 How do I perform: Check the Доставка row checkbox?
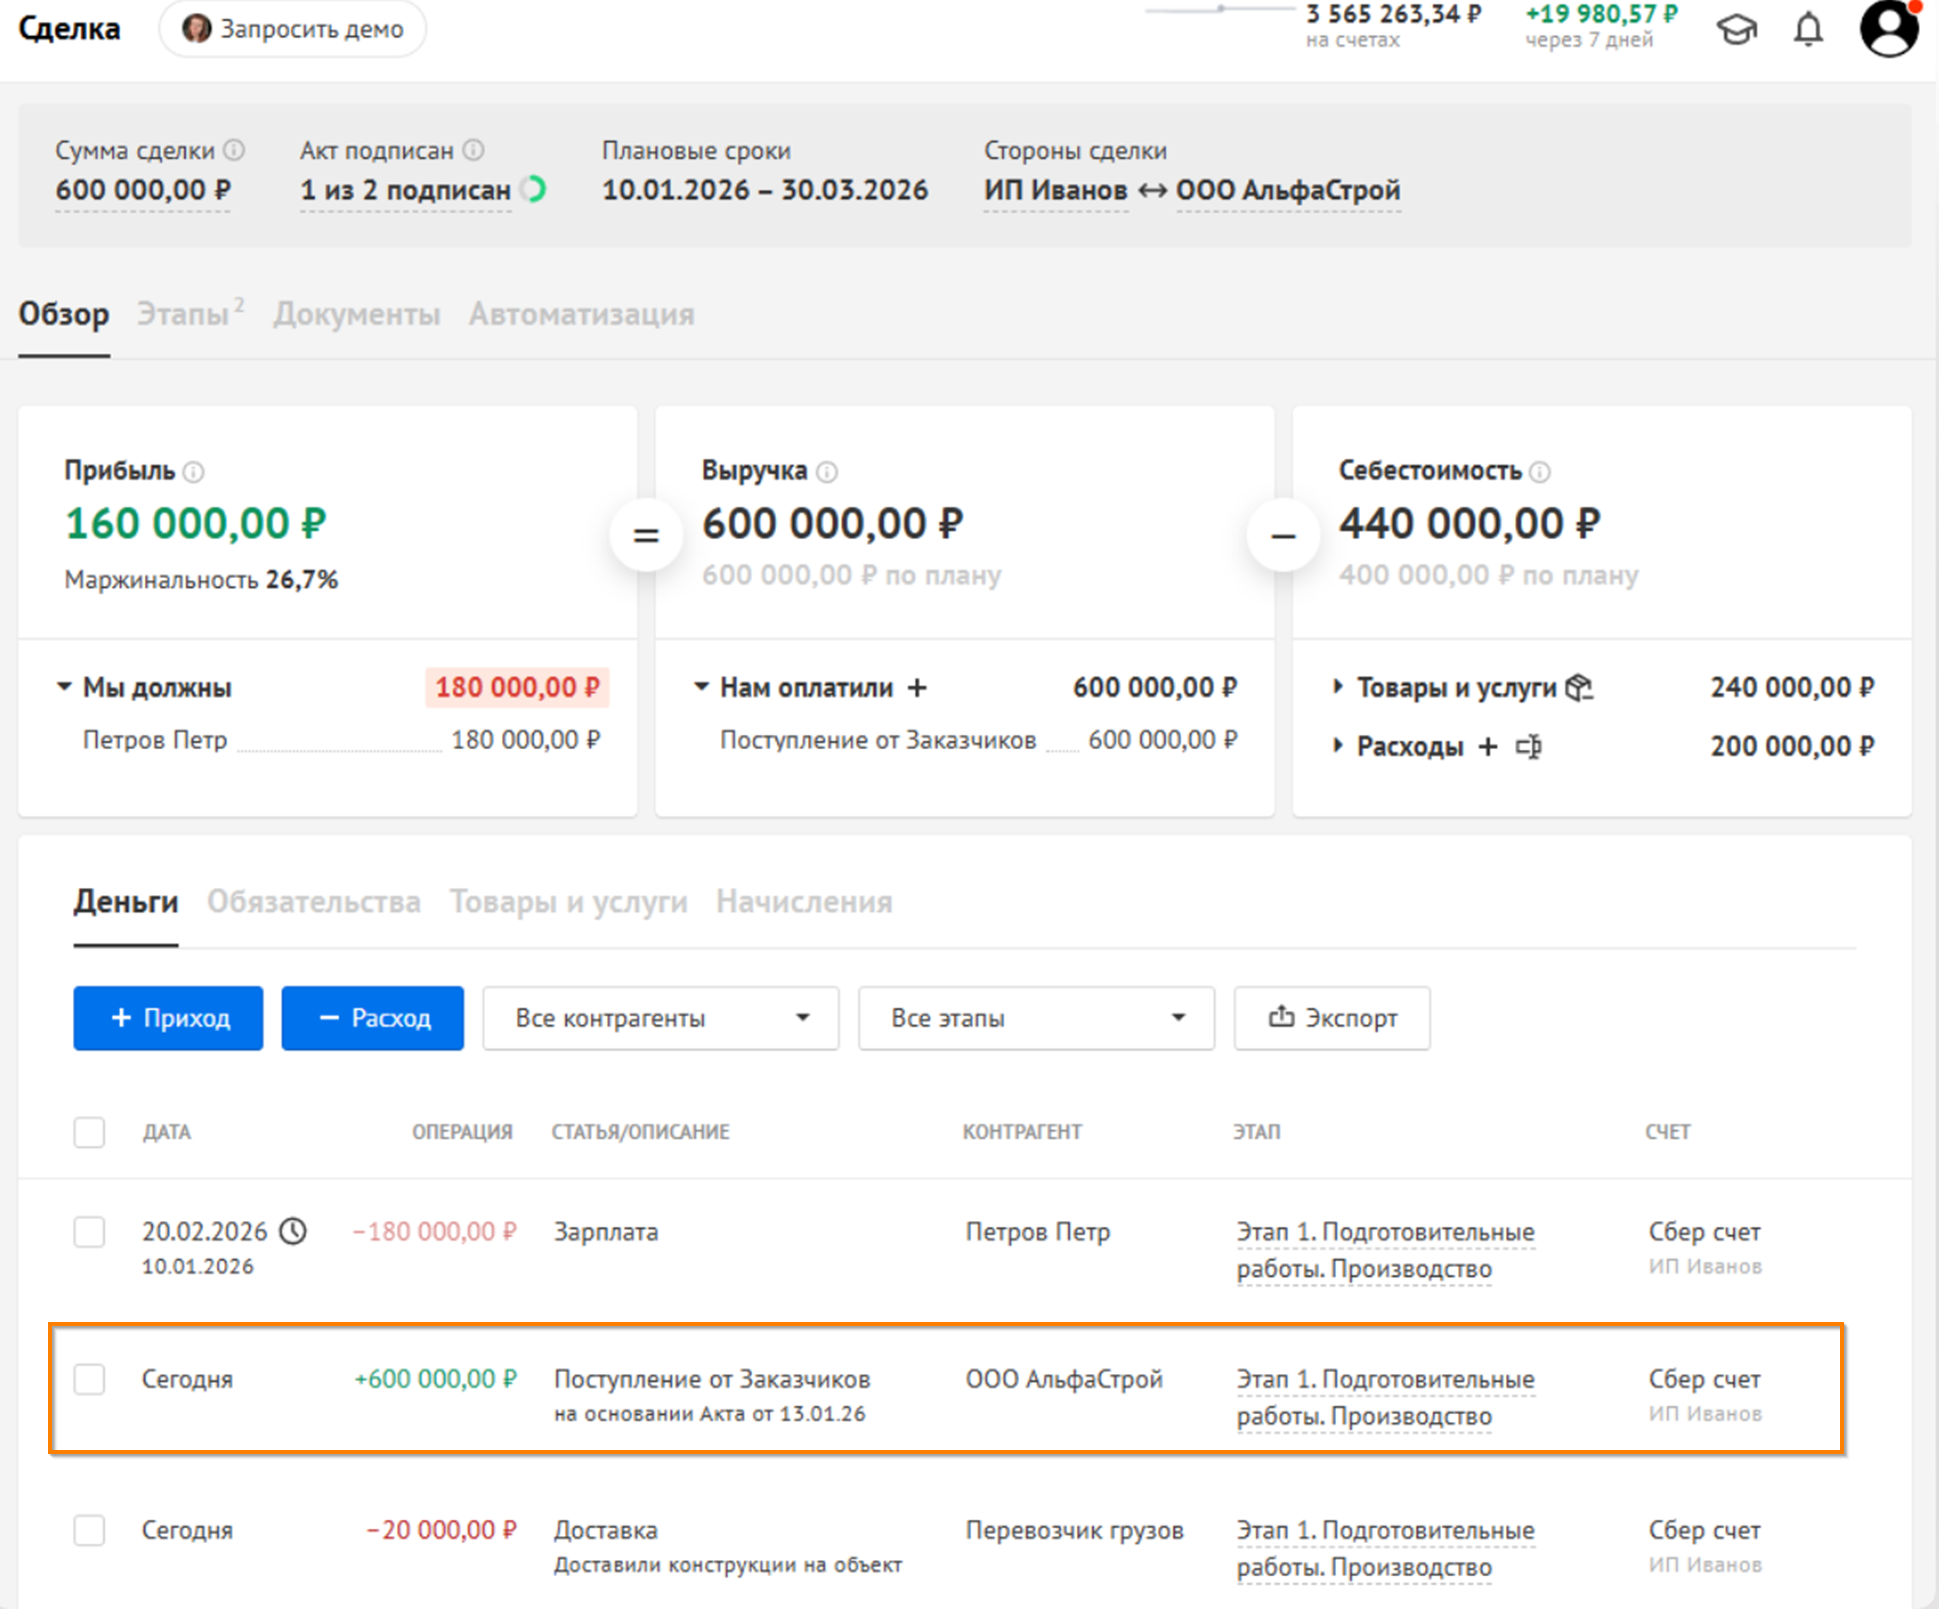point(89,1530)
